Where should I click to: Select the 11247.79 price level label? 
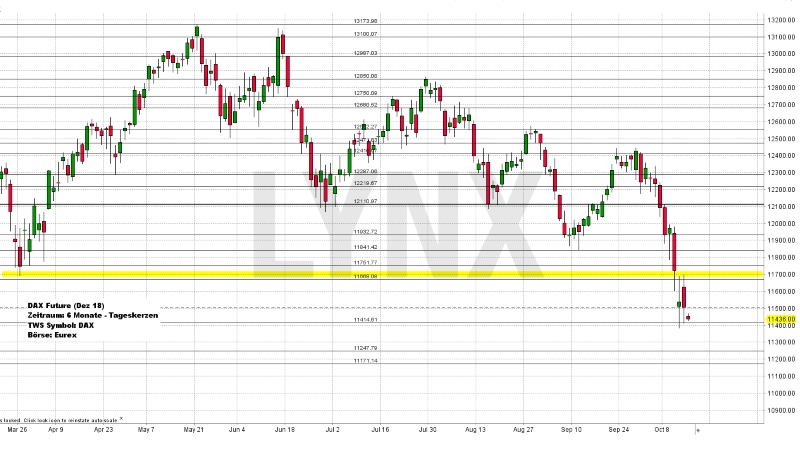[x=365, y=347]
